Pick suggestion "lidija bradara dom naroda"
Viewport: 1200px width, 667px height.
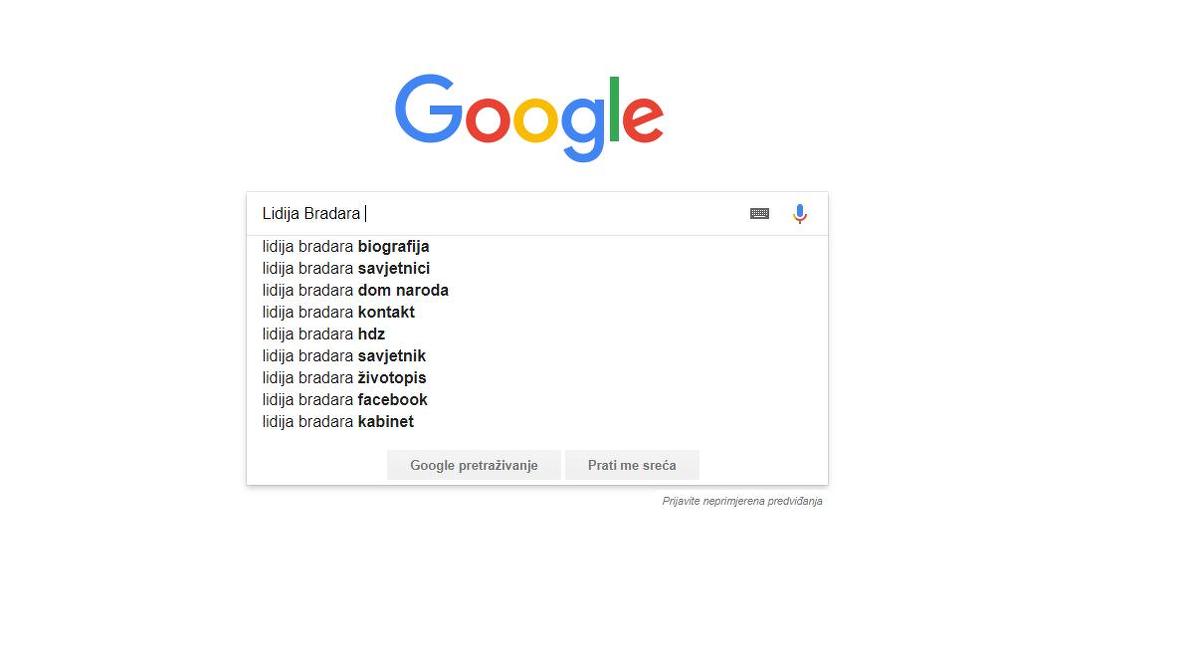click(355, 291)
